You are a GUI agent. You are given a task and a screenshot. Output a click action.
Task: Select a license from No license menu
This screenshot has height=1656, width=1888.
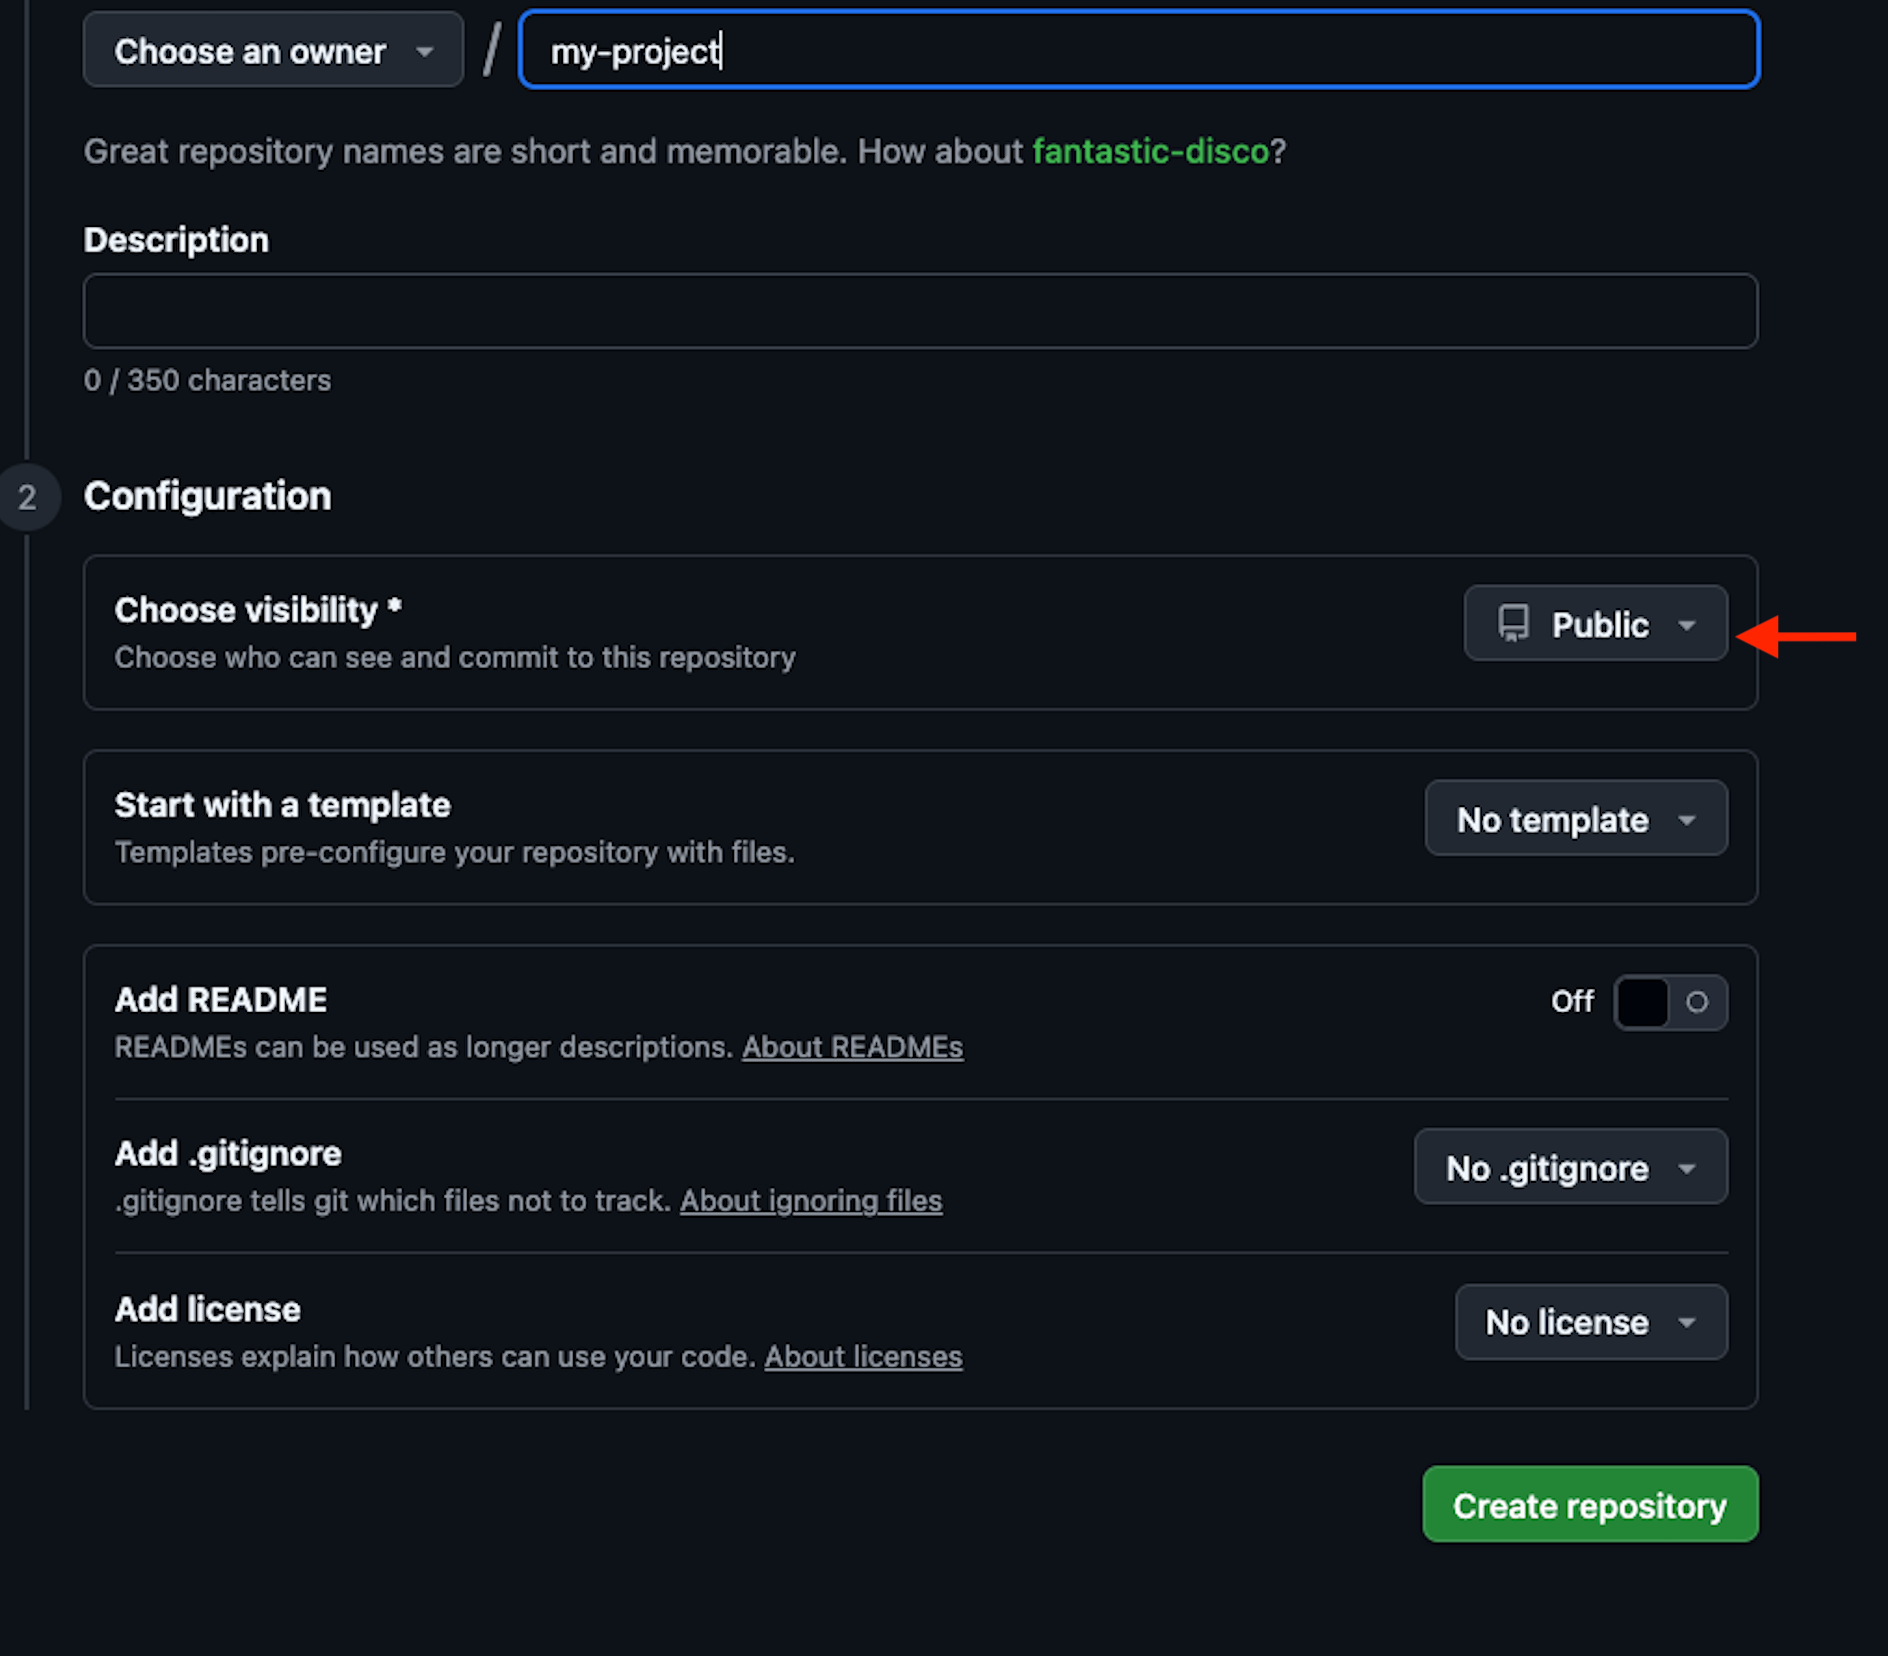pos(1590,1322)
